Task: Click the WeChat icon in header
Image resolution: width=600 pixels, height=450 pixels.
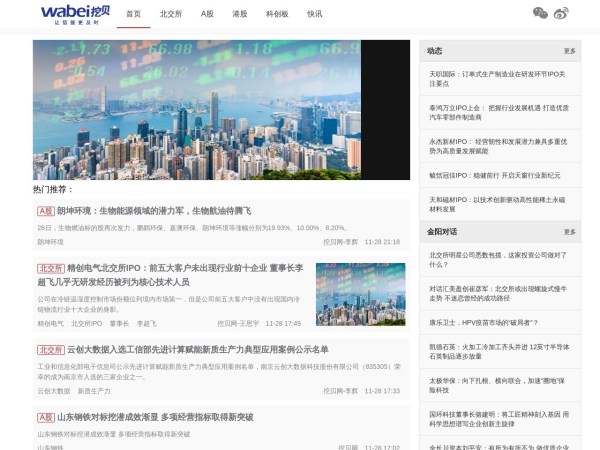Action: [540, 13]
